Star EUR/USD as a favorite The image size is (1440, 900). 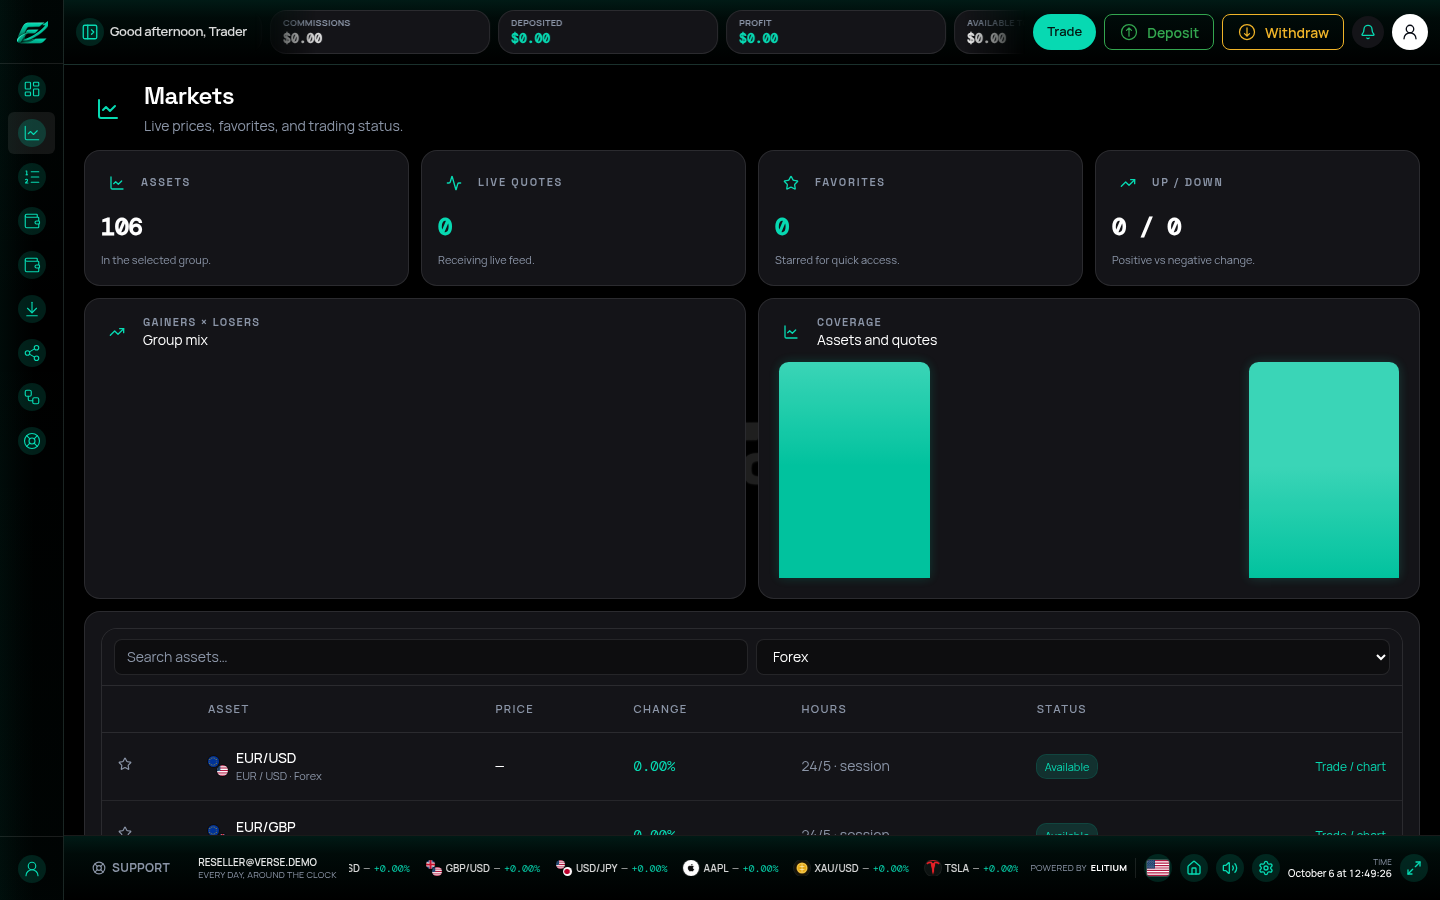click(x=125, y=764)
